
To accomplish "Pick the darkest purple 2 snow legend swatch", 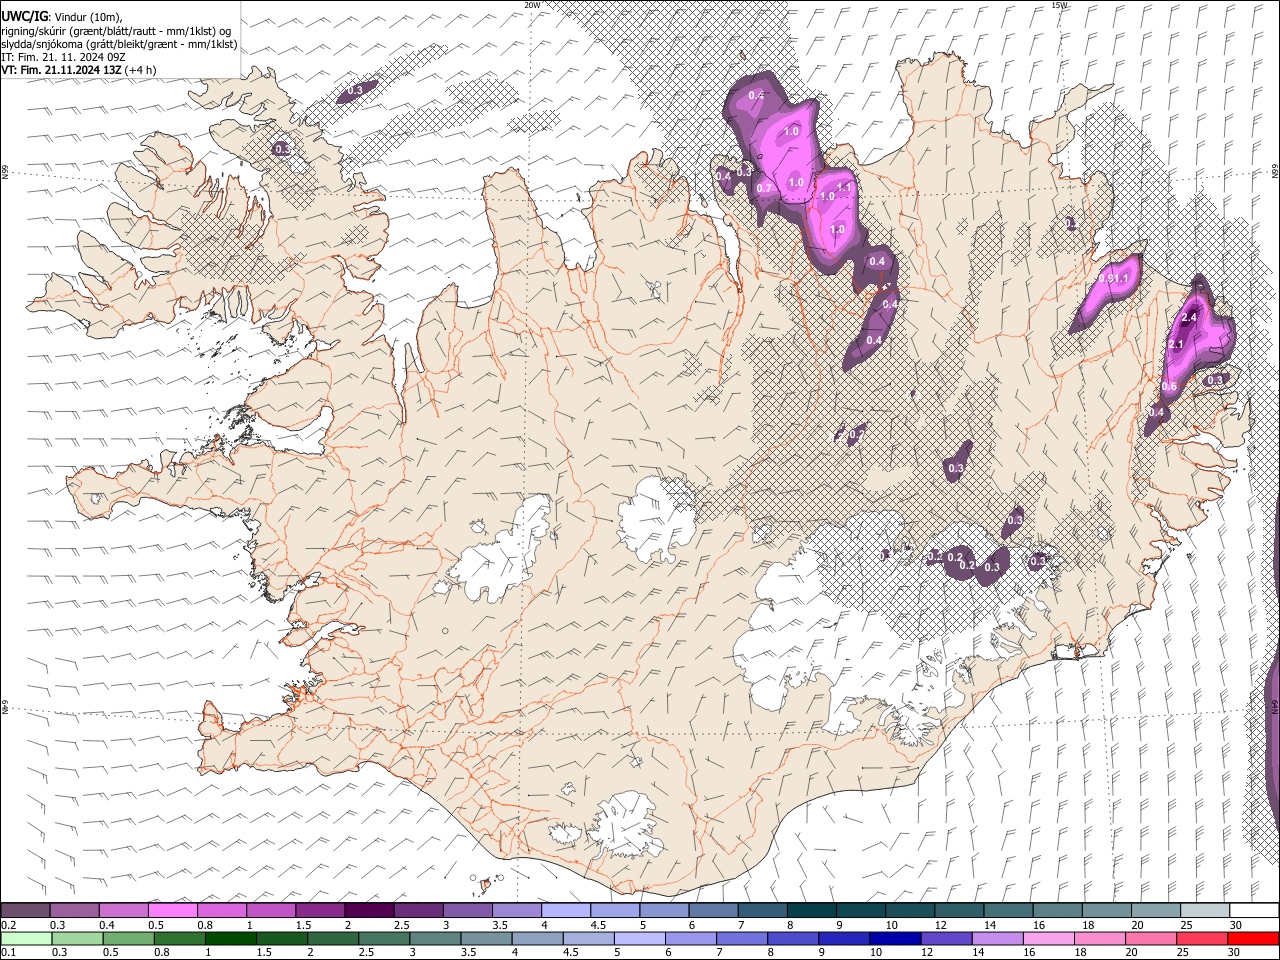I will [369, 910].
